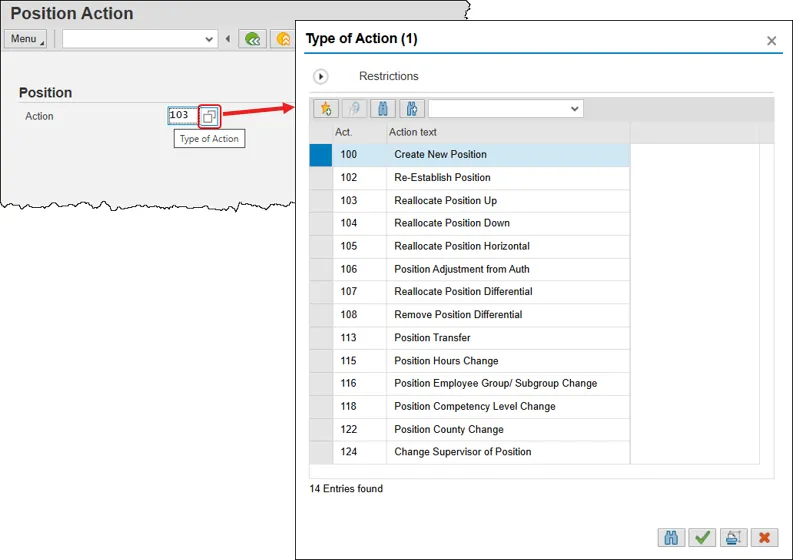Image resolution: width=793 pixels, height=560 pixels.
Task: Click the Find binoculars icon in list toolbar
Action: click(x=383, y=108)
